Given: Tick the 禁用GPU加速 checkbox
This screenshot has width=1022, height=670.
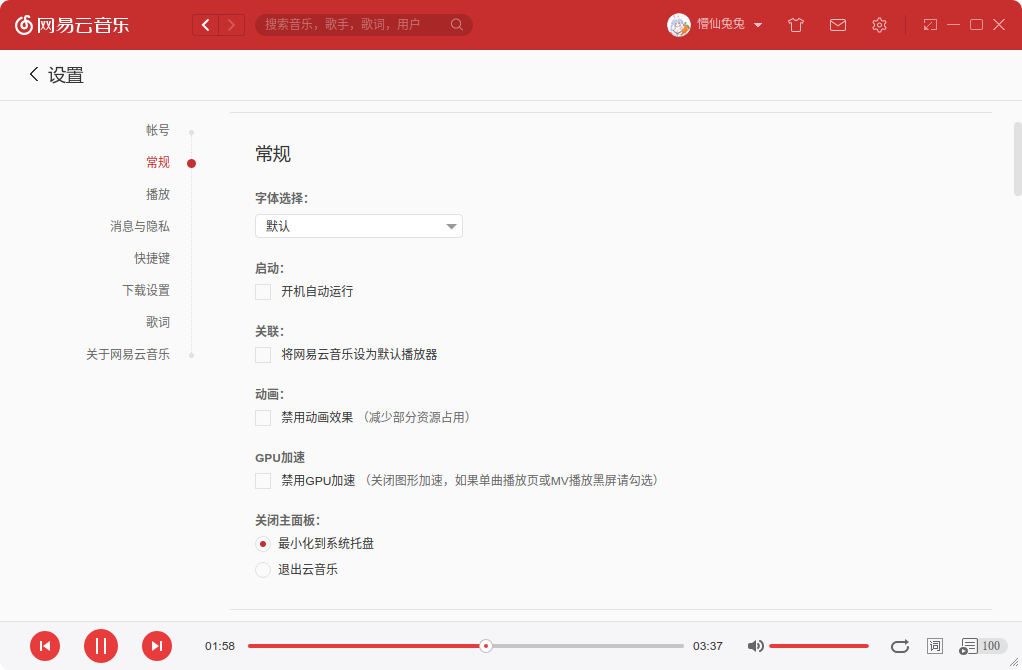Looking at the screenshot, I should [263, 481].
